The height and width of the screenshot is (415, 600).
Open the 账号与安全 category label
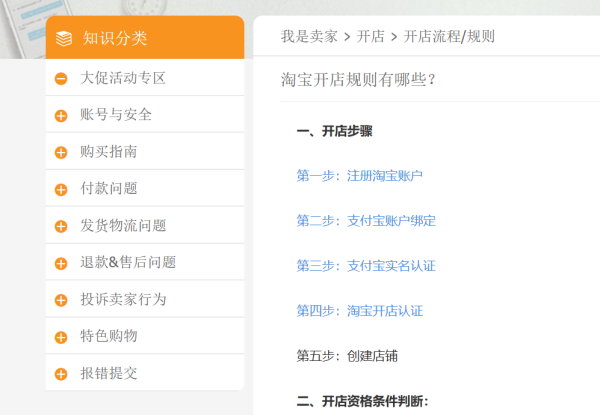click(116, 115)
